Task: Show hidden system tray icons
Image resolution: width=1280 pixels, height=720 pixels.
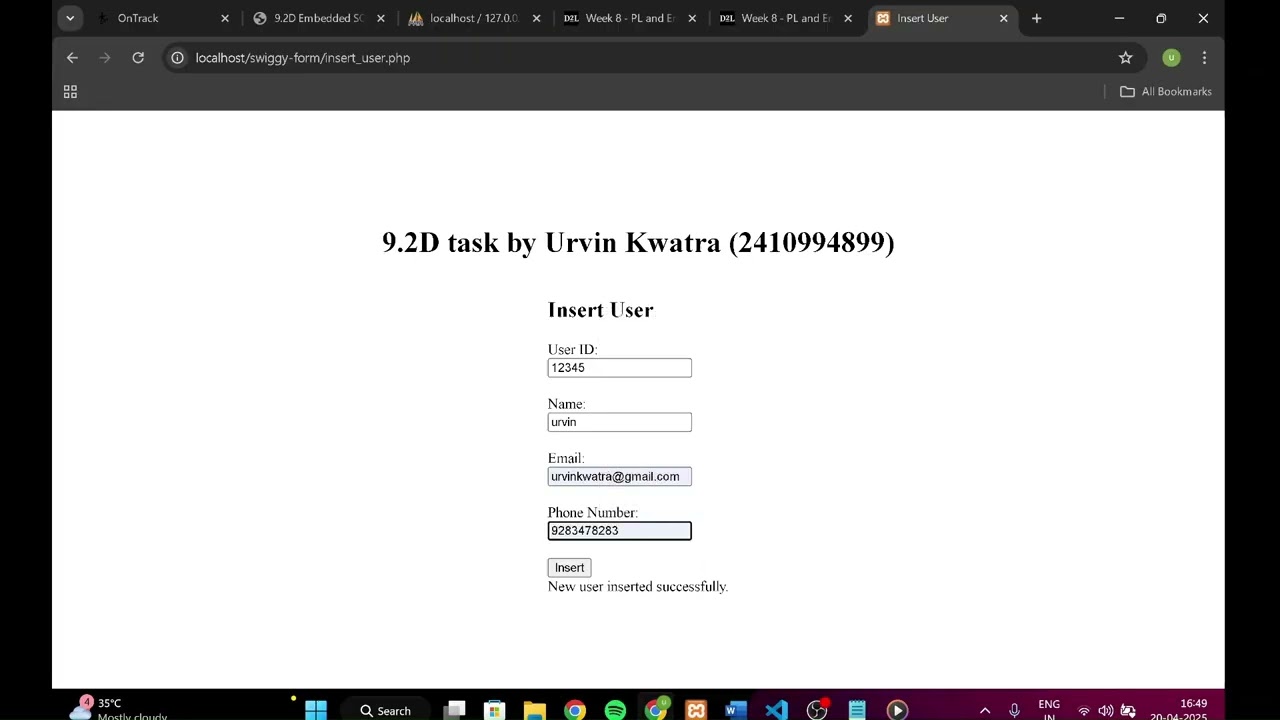Action: [x=985, y=711]
